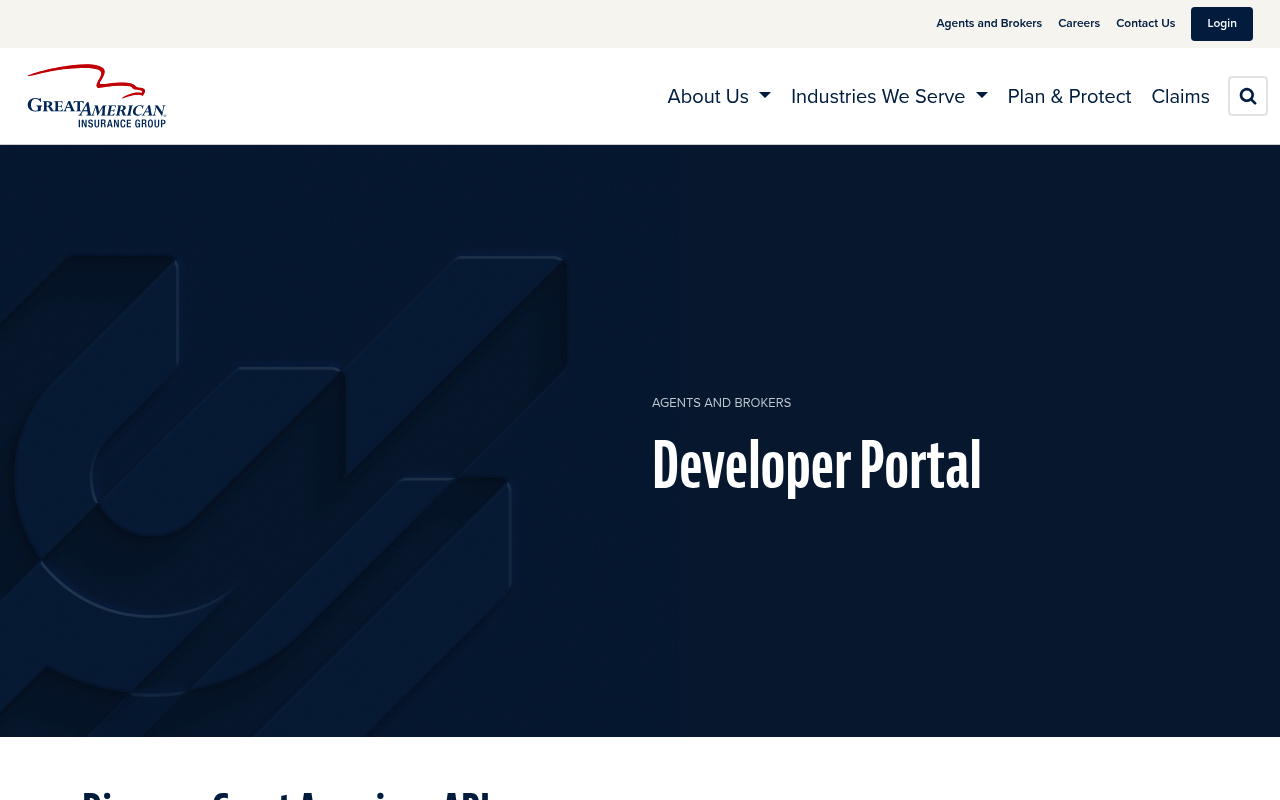
Task: Open the Contact Us link
Action: pyautogui.click(x=1145, y=23)
